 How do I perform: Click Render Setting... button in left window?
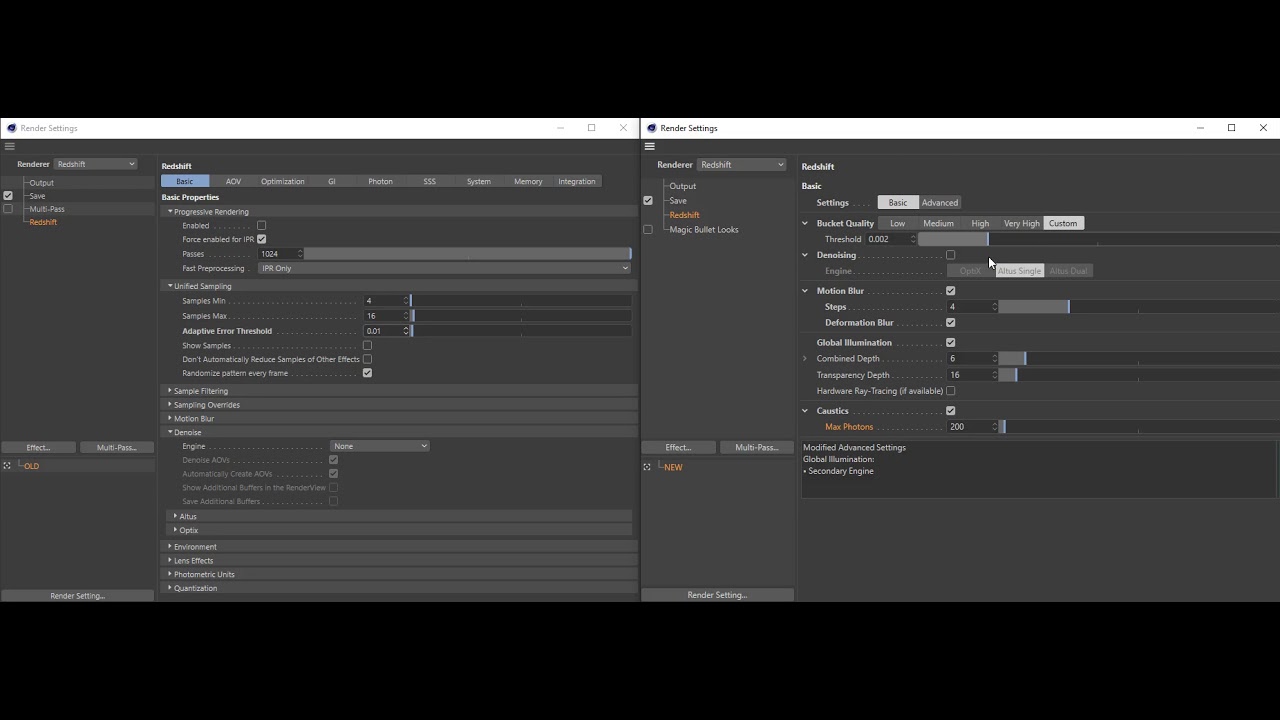tap(77, 595)
